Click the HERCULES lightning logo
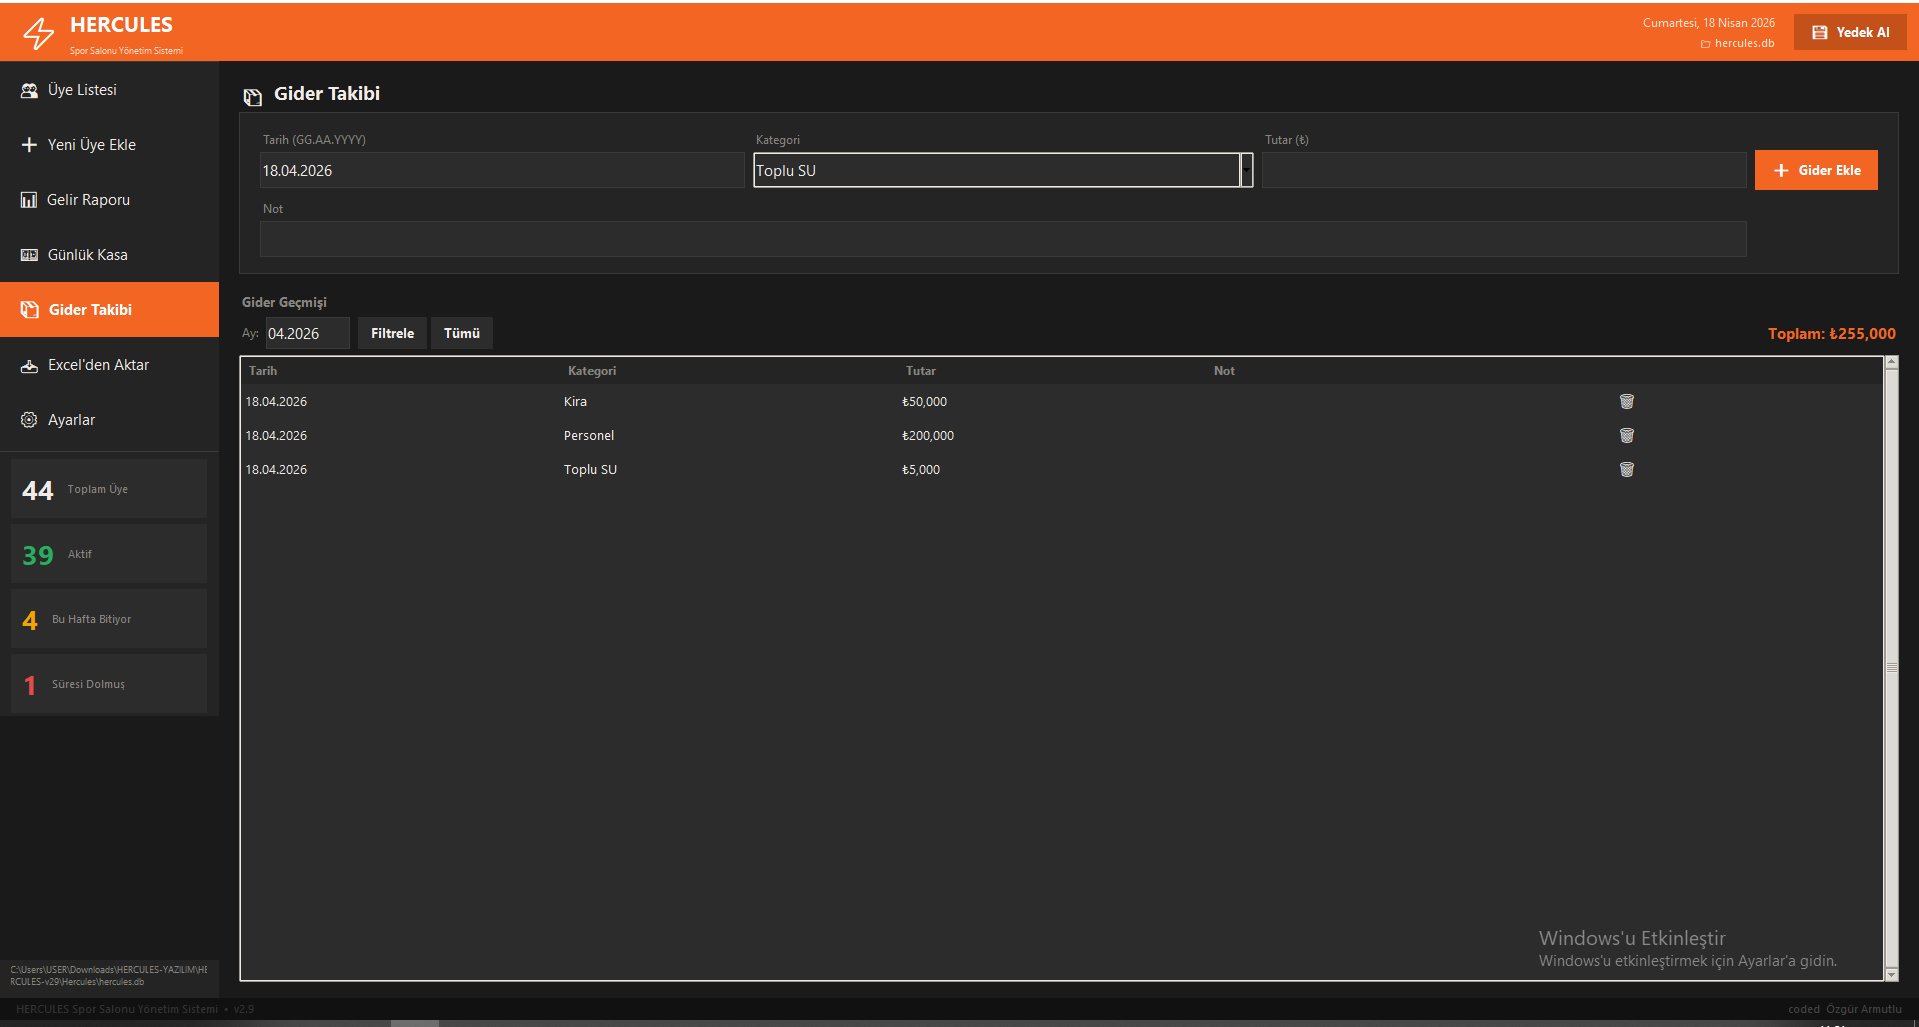The height and width of the screenshot is (1027, 1919). (38, 33)
